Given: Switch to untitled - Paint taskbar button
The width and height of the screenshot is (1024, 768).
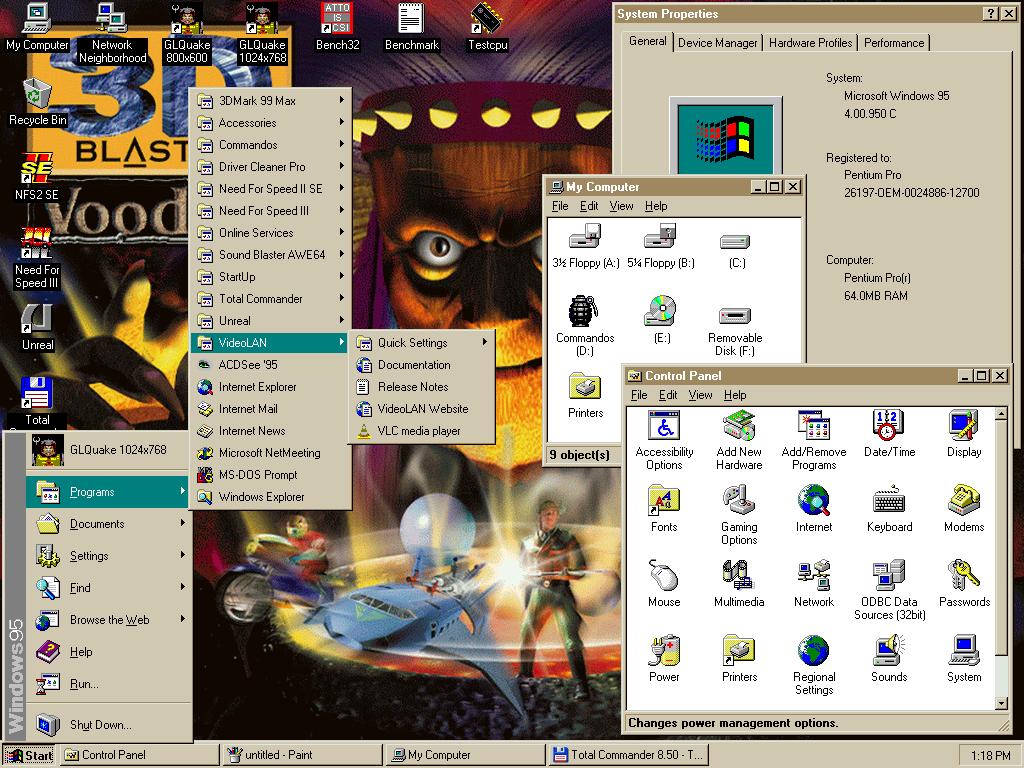Looking at the screenshot, I should point(301,755).
